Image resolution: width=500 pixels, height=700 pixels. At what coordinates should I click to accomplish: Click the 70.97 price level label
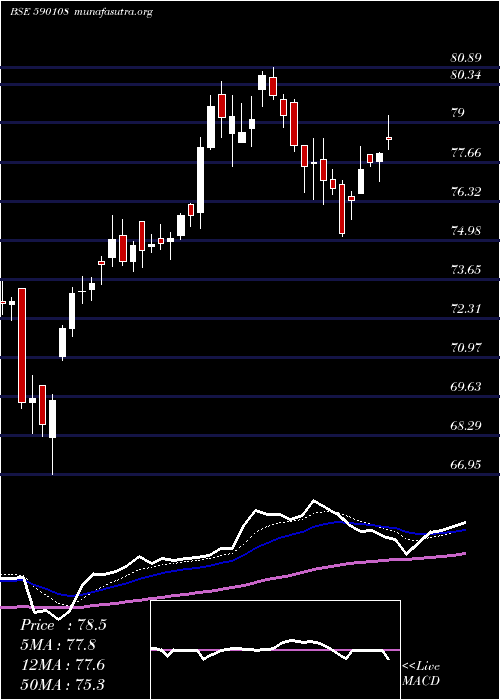click(x=466, y=347)
